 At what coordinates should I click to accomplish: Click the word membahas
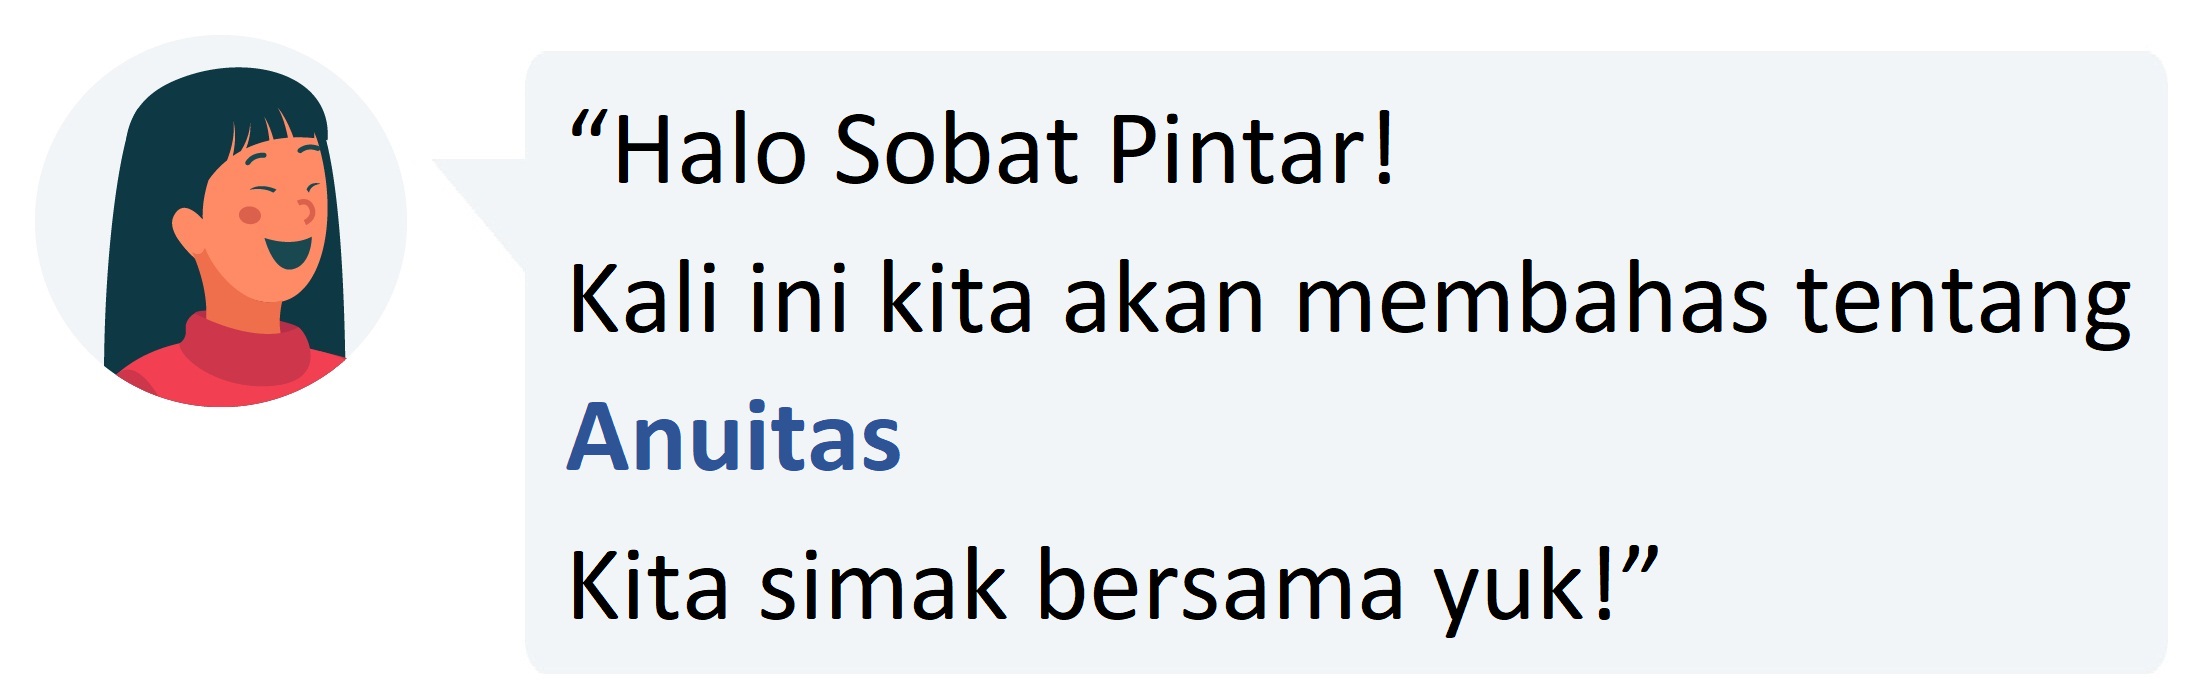pyautogui.click(x=1532, y=299)
